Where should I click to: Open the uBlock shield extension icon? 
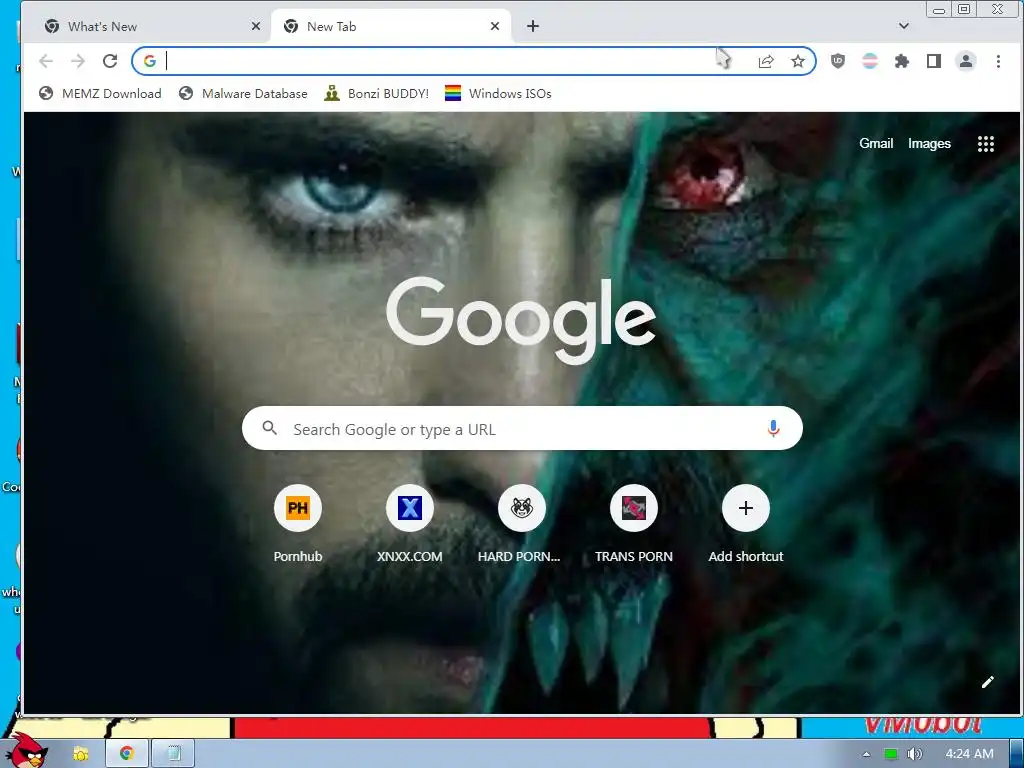[838, 61]
